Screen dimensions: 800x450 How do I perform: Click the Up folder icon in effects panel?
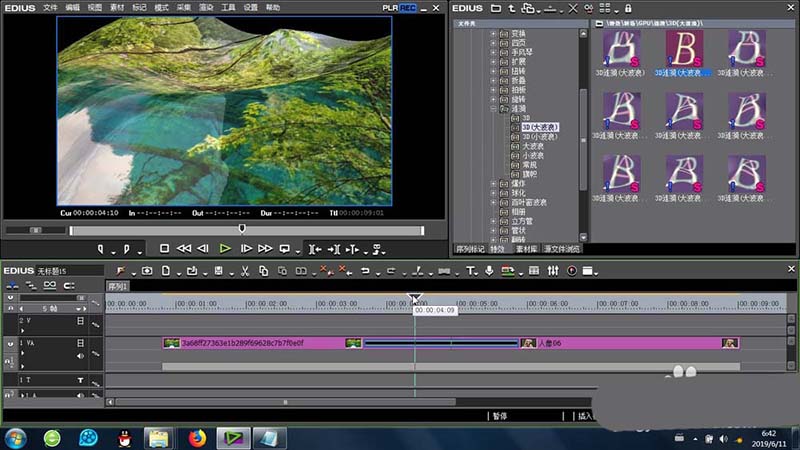click(512, 8)
